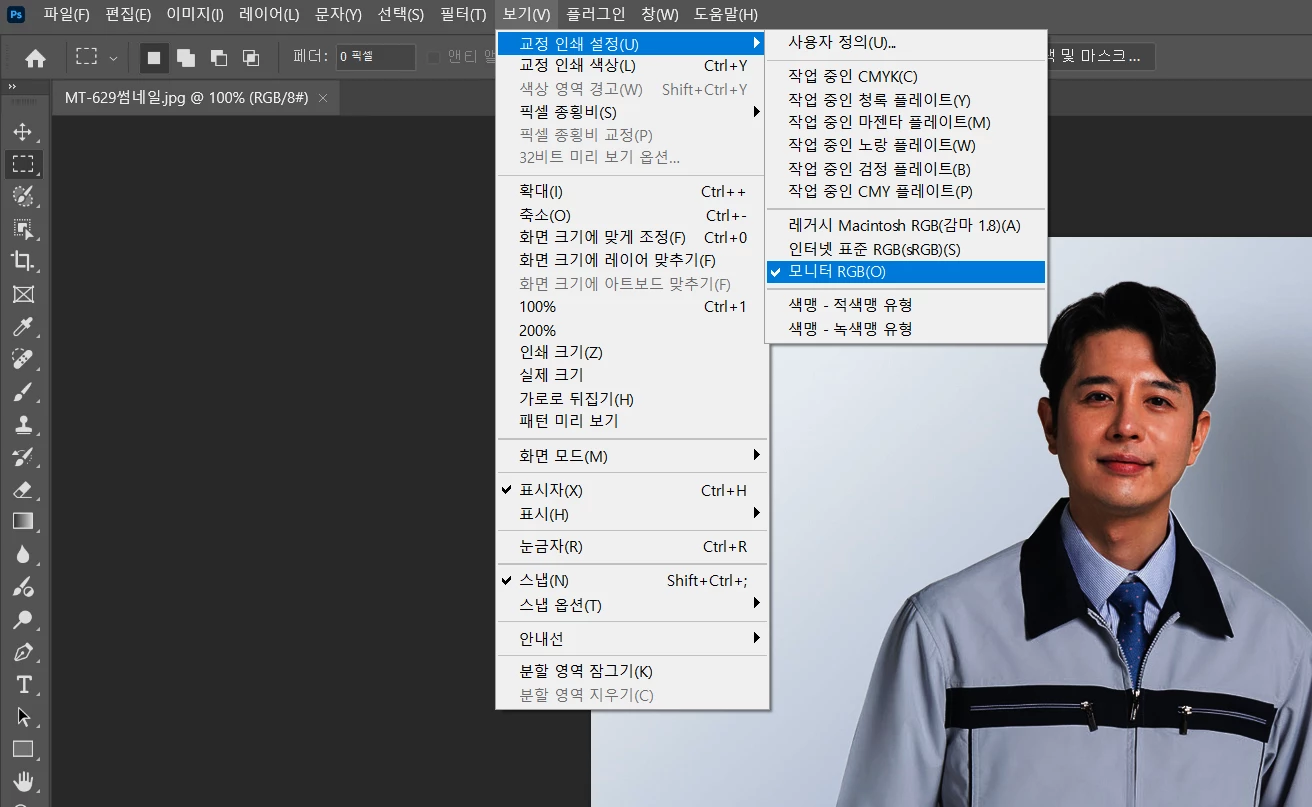The image size is (1312, 807).
Task: Click the Subtract from Selection icon
Action: [x=218, y=58]
